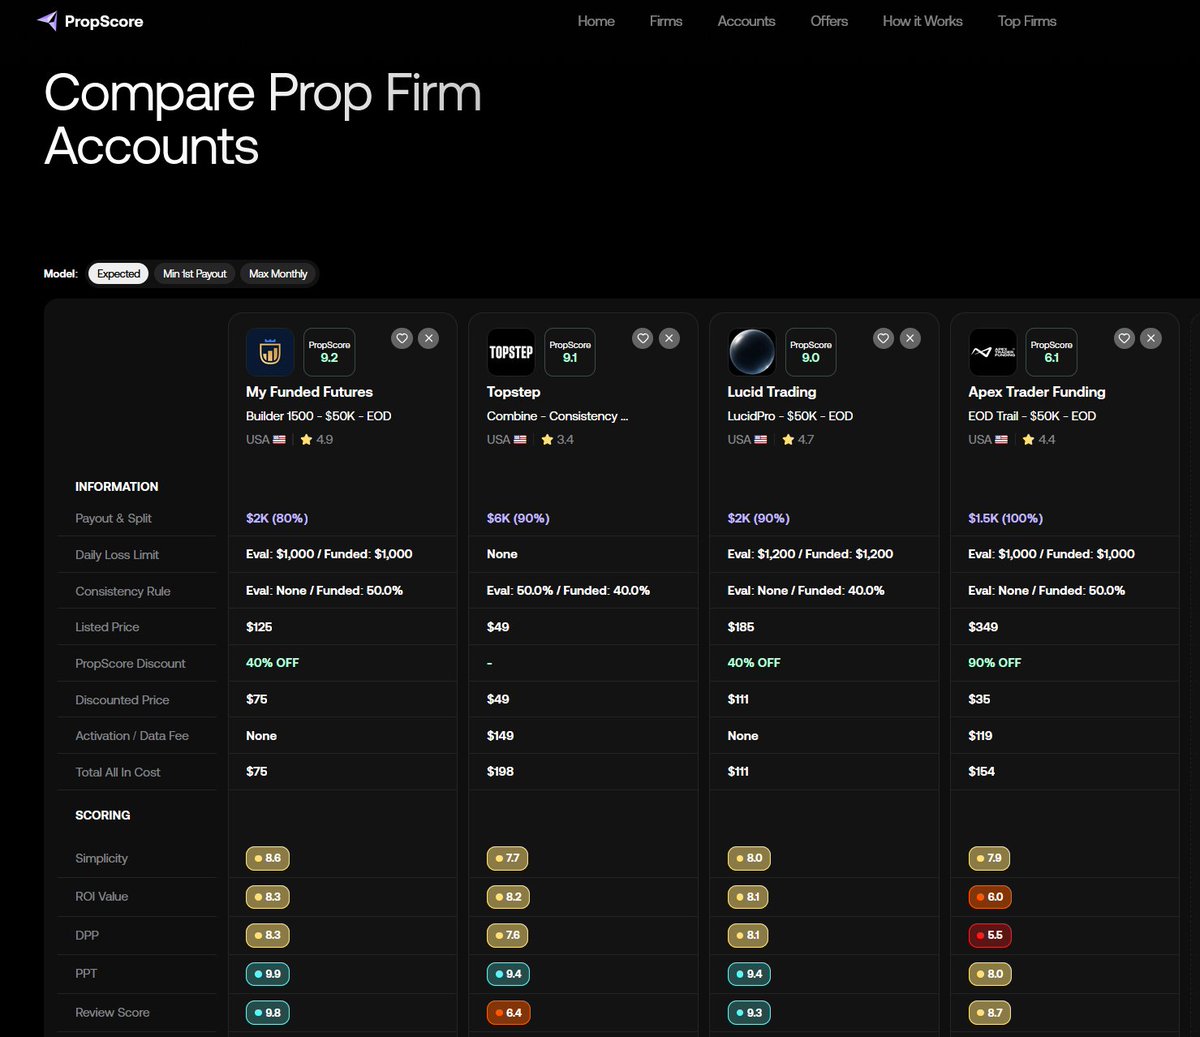Open the Accounts page
This screenshot has width=1200, height=1037.
[746, 21]
